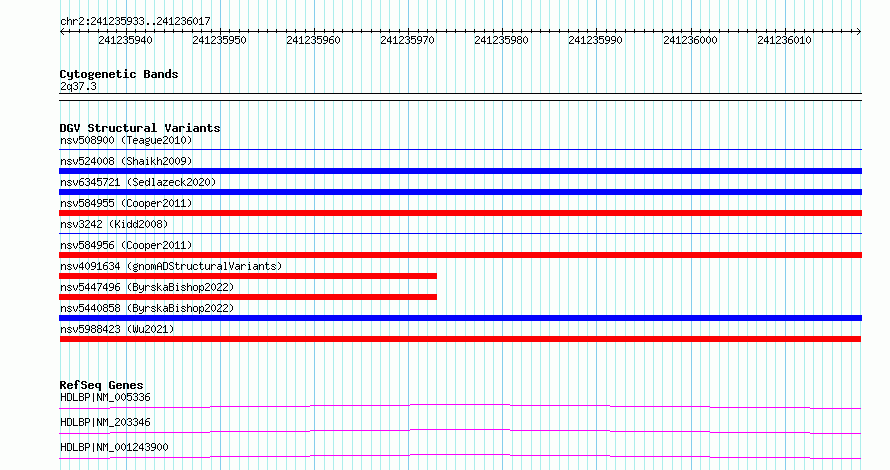Click the left arrow of the ruler
This screenshot has height=470, width=890.
click(62, 32)
